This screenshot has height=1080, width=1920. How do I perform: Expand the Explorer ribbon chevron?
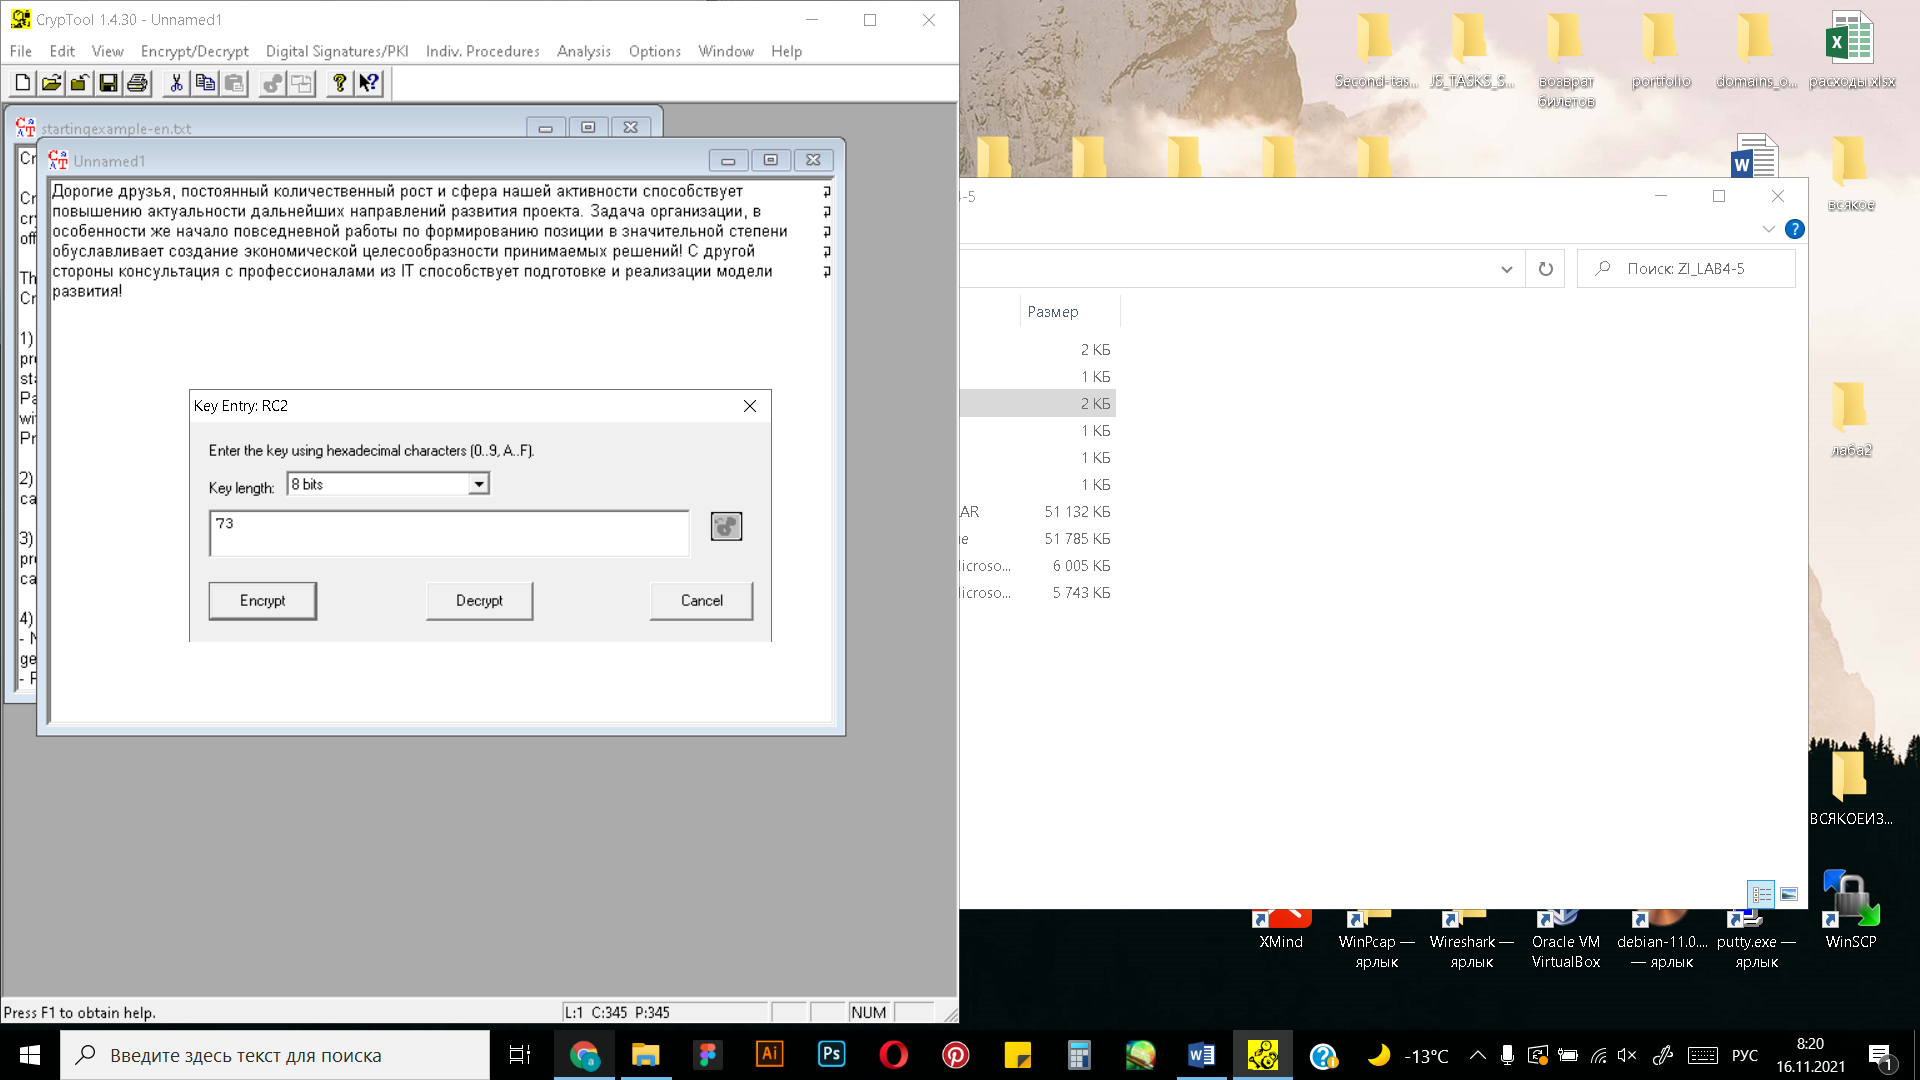pyautogui.click(x=1768, y=229)
